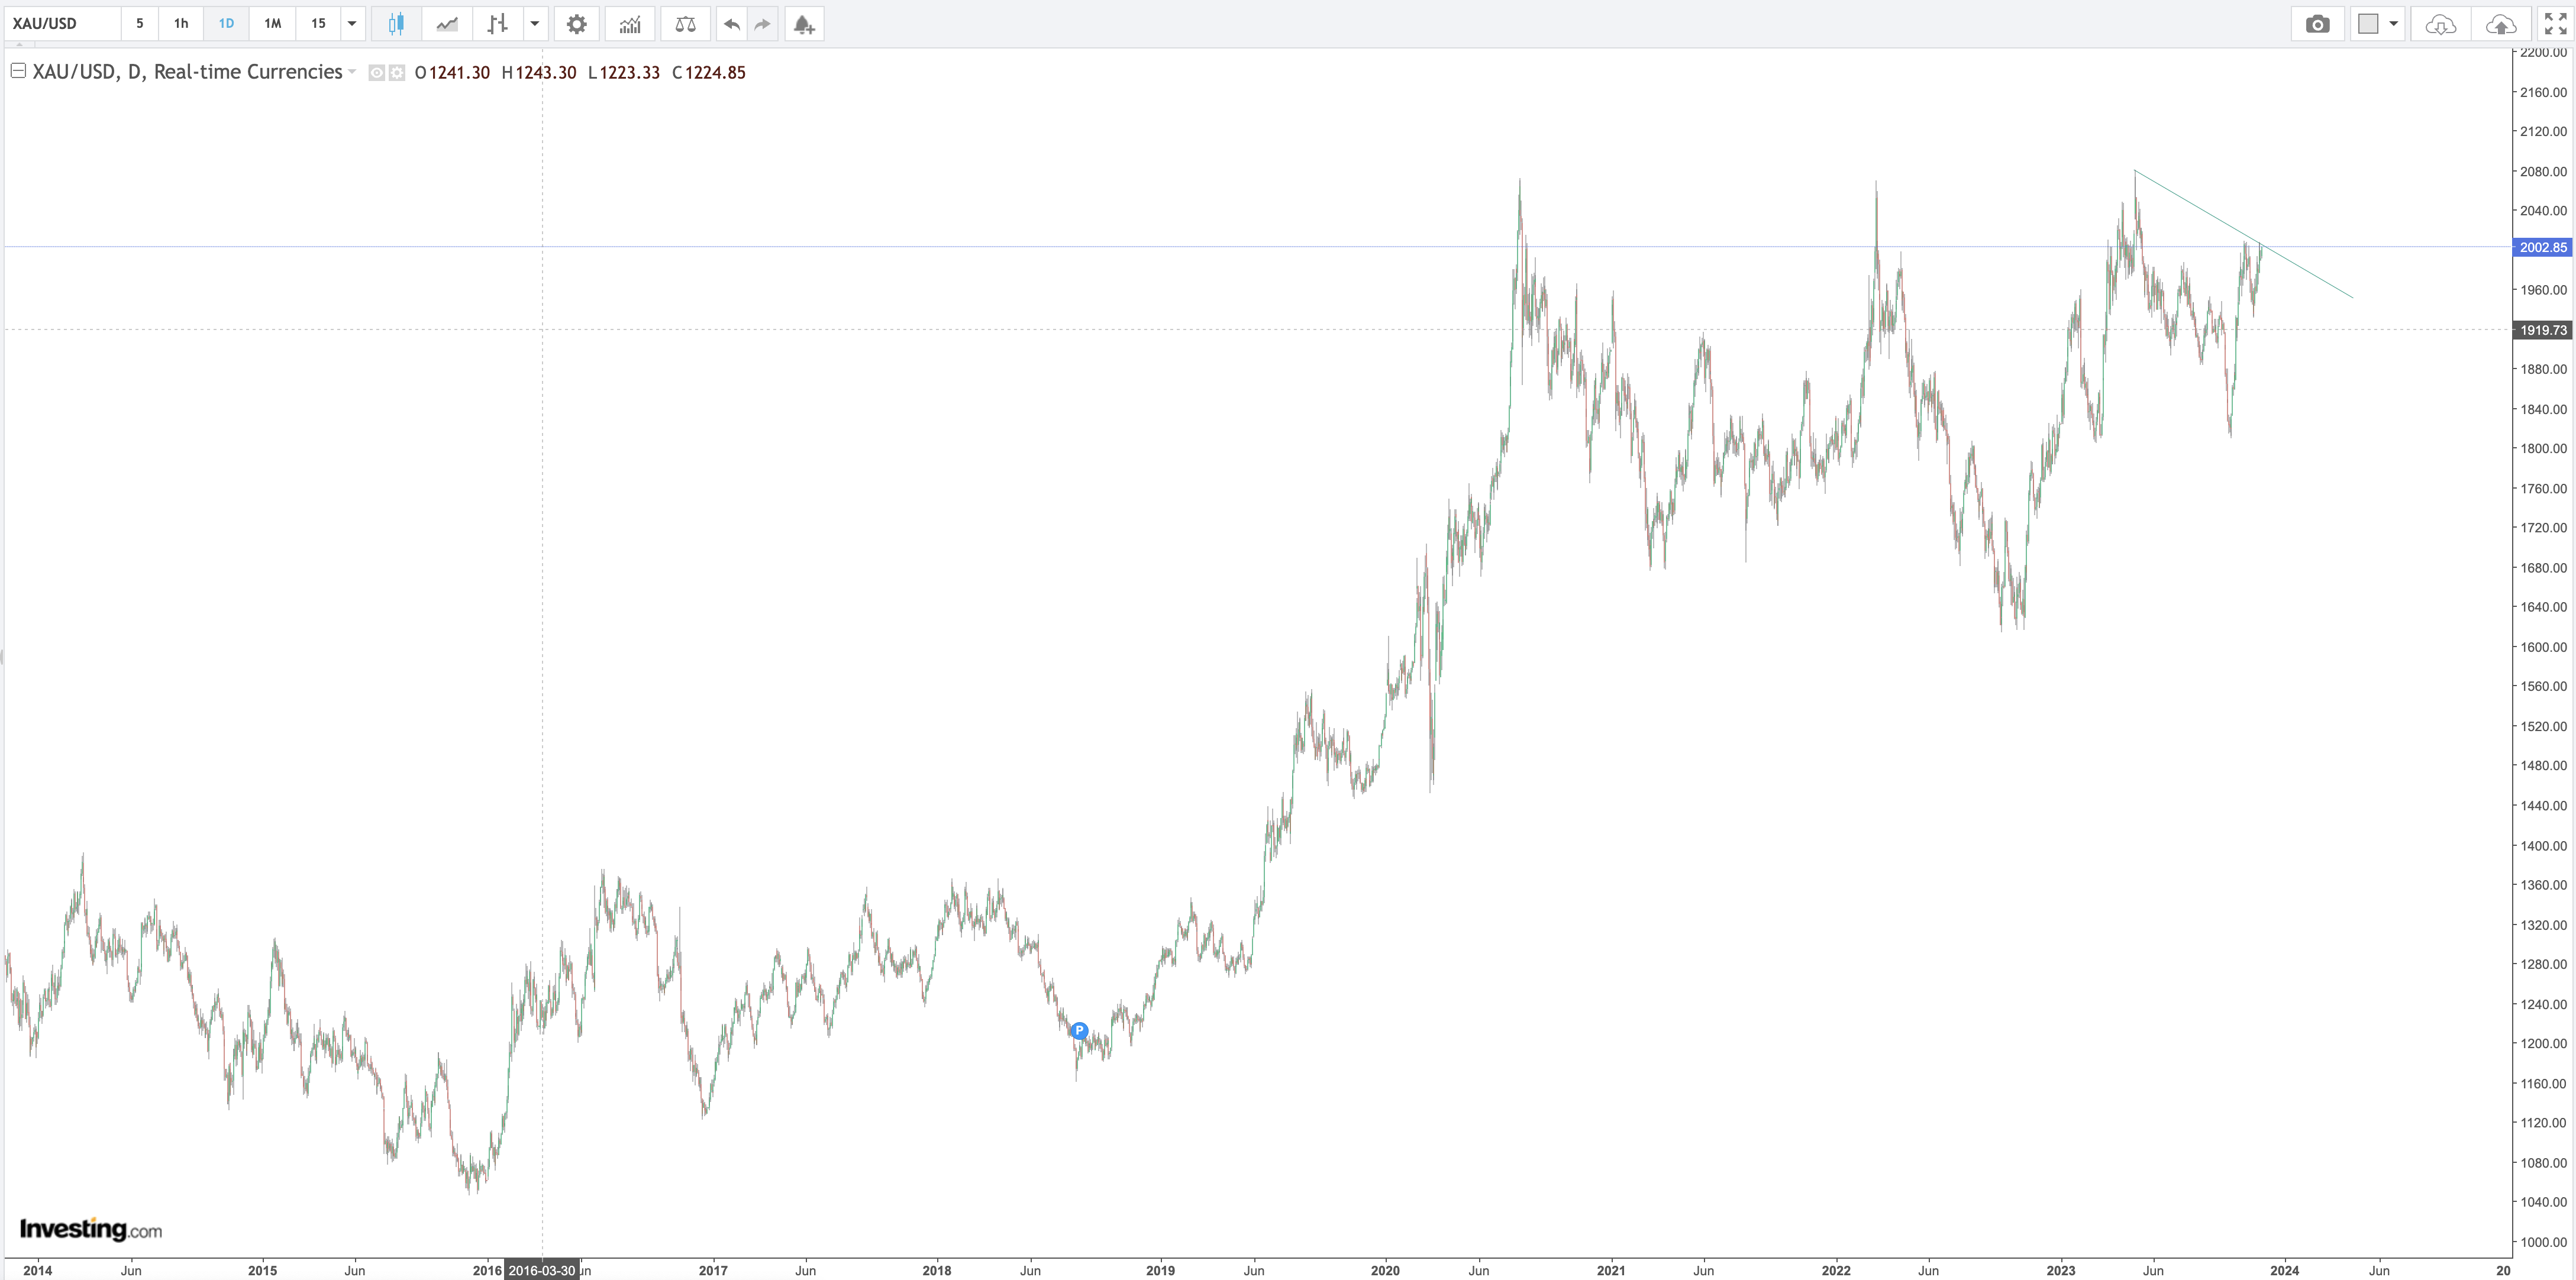Open series format gear icon in legend
This screenshot has height=1280, width=2576.
(x=397, y=72)
